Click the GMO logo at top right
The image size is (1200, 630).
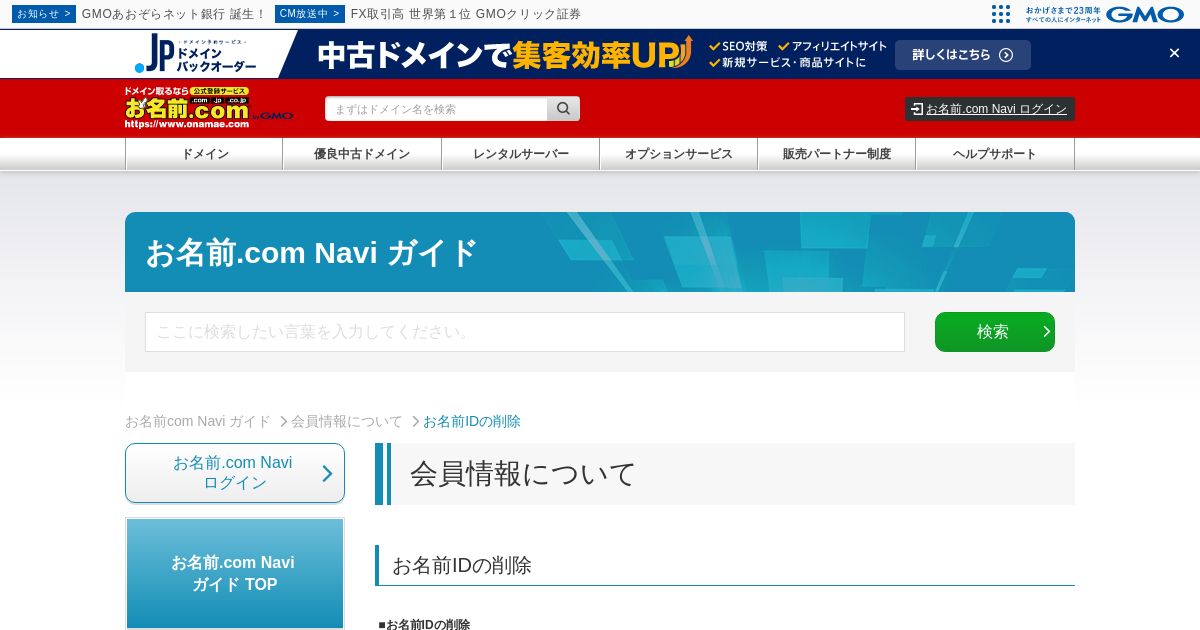tap(1145, 14)
